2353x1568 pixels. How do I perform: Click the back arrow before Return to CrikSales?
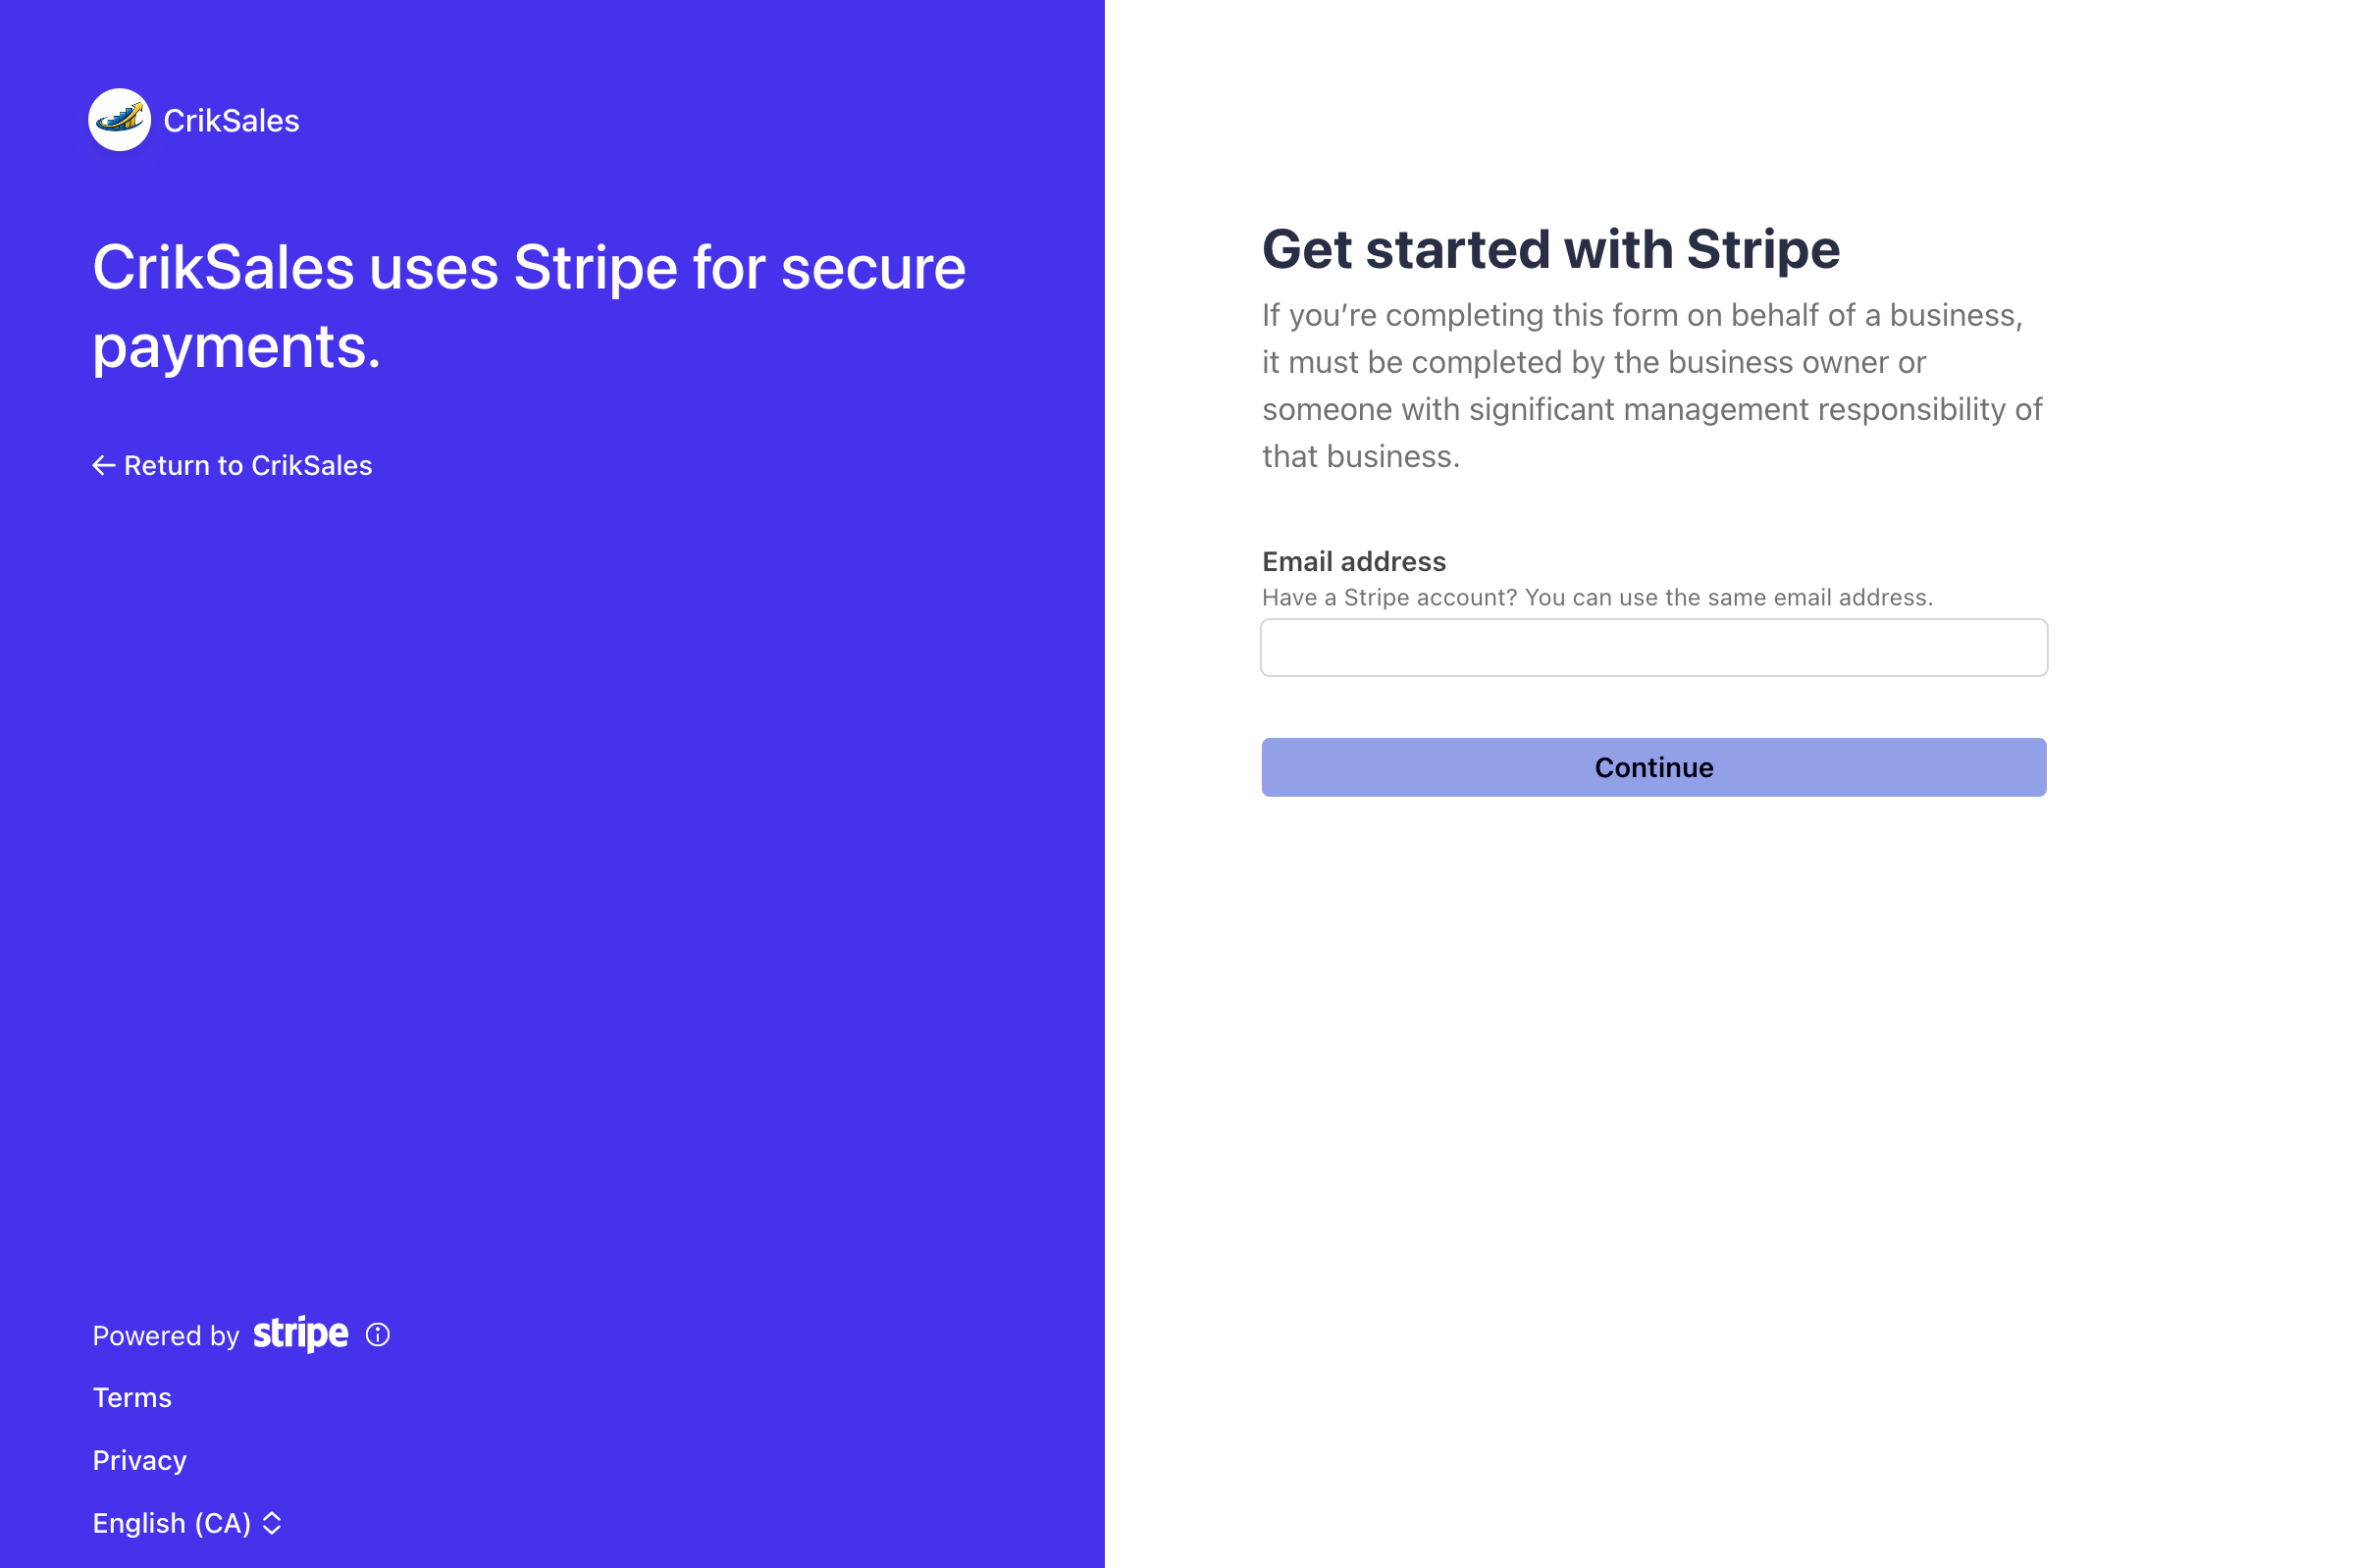(104, 465)
